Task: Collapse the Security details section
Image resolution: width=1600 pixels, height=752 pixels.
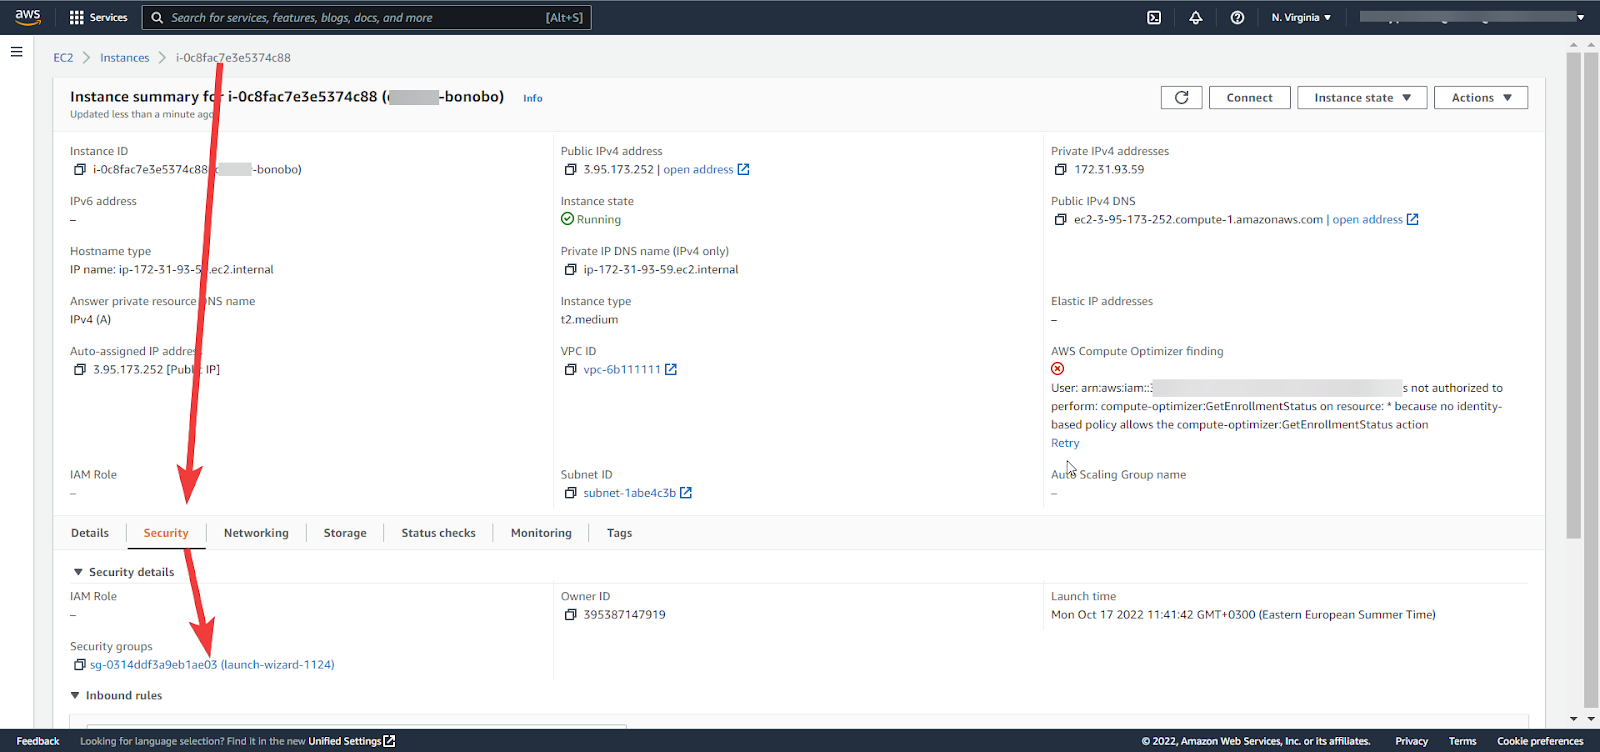Action: coord(78,572)
